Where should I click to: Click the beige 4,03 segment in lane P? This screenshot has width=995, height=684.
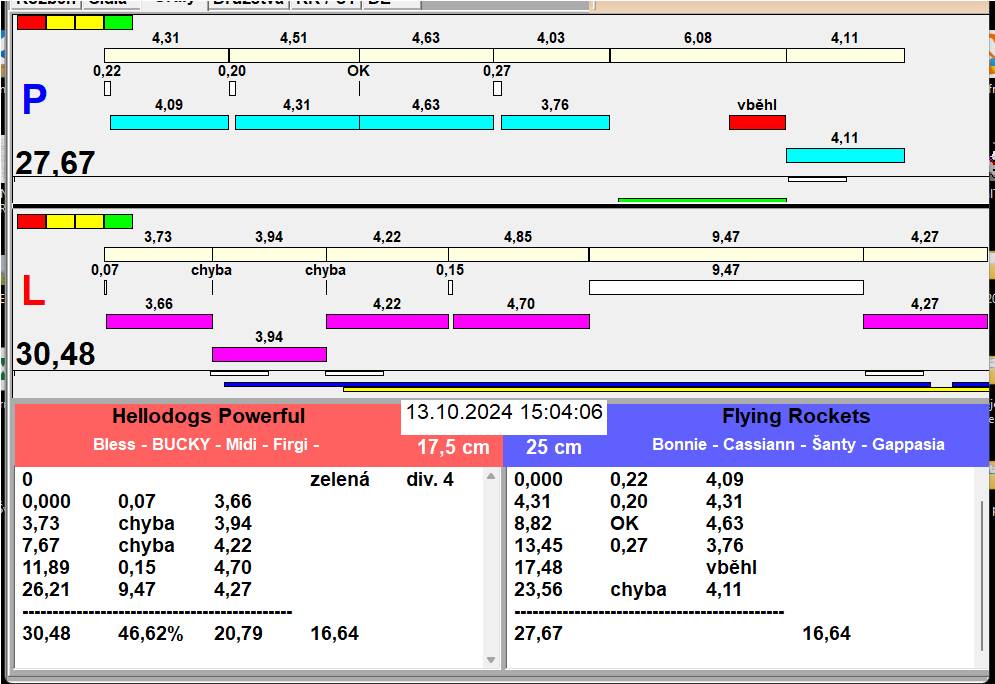tap(551, 55)
